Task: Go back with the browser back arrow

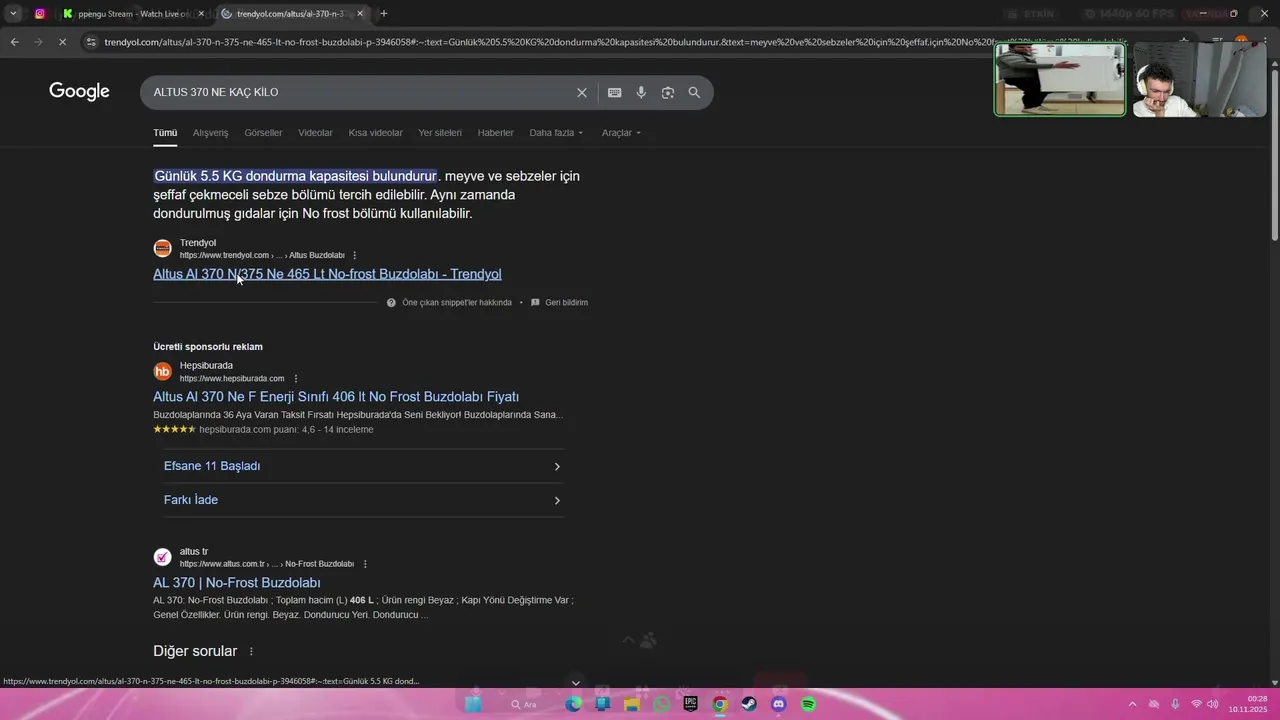Action: coord(14,42)
